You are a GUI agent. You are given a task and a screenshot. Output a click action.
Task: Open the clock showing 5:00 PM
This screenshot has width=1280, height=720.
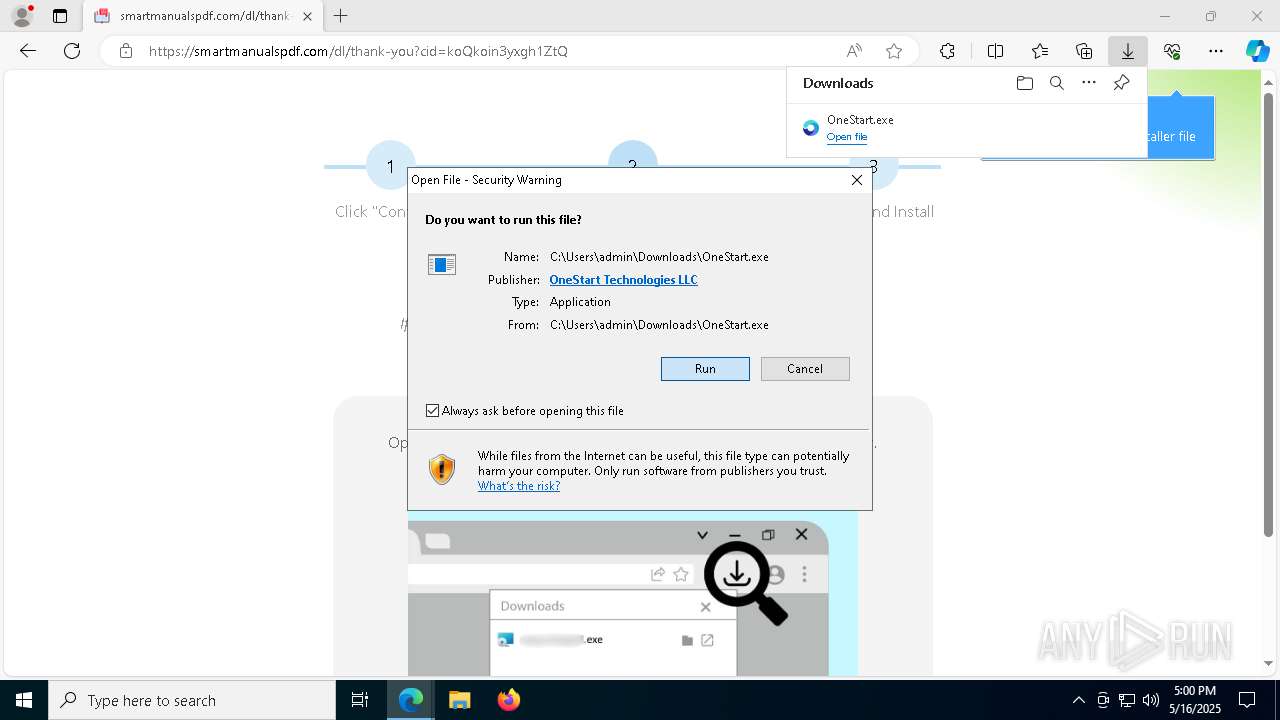(1194, 700)
